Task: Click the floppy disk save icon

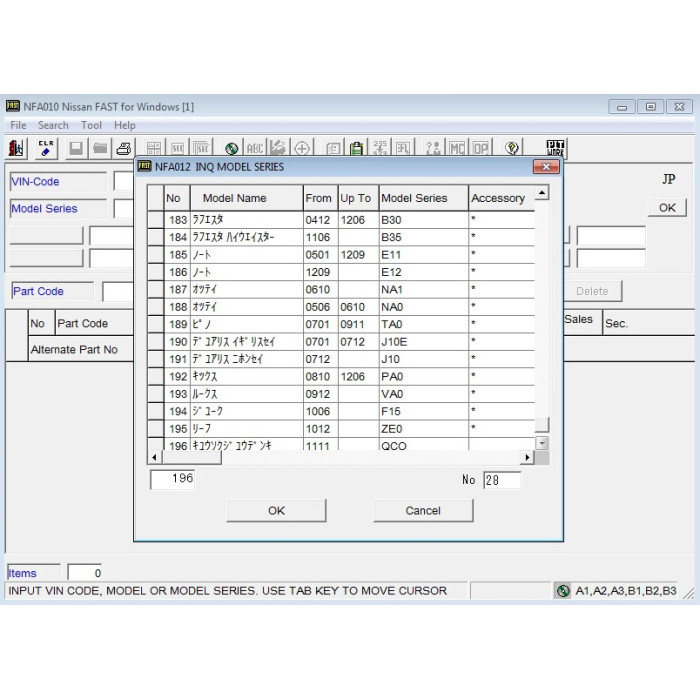Action: pos(76,148)
